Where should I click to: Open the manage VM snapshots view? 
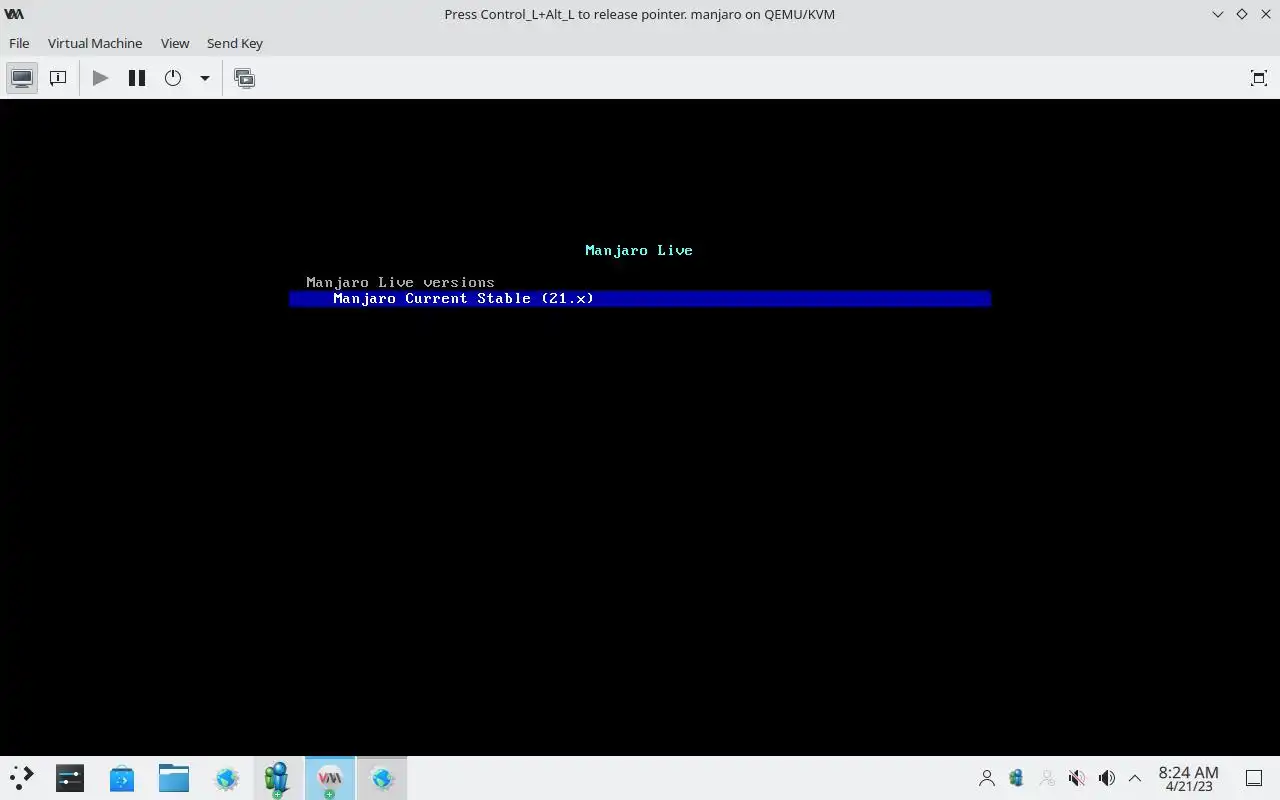[x=244, y=78]
